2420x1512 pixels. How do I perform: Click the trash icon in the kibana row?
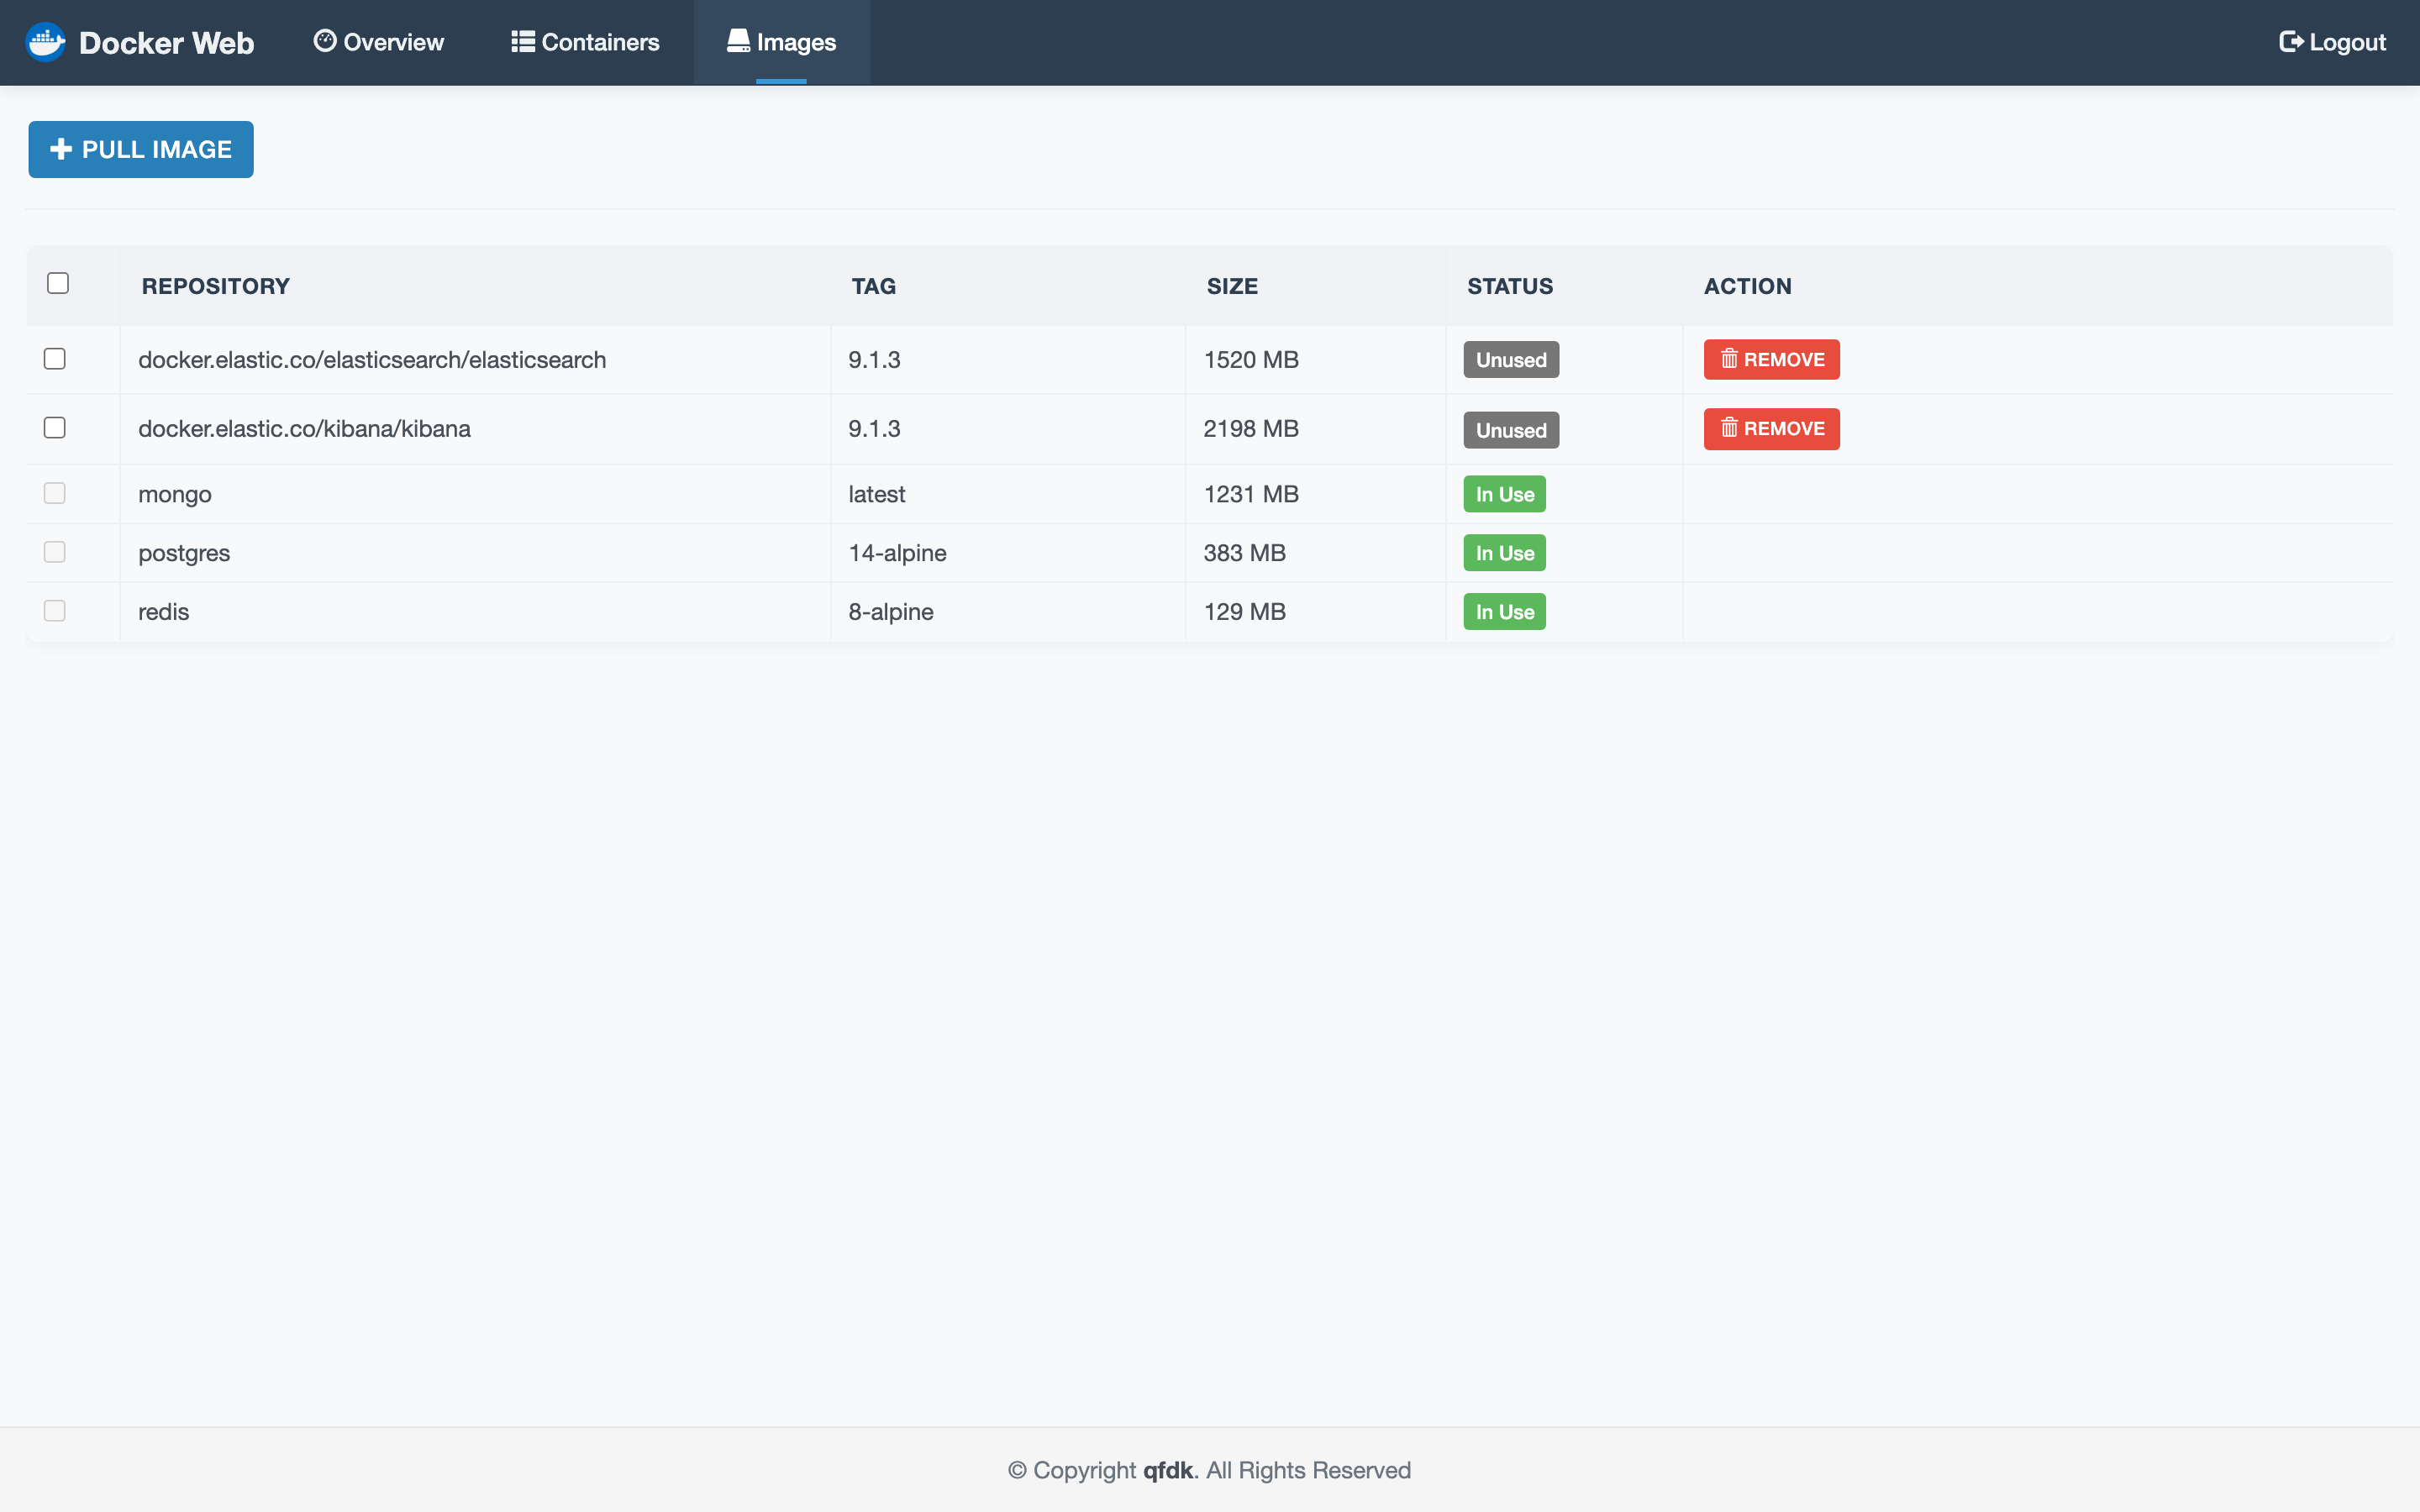tap(1729, 428)
